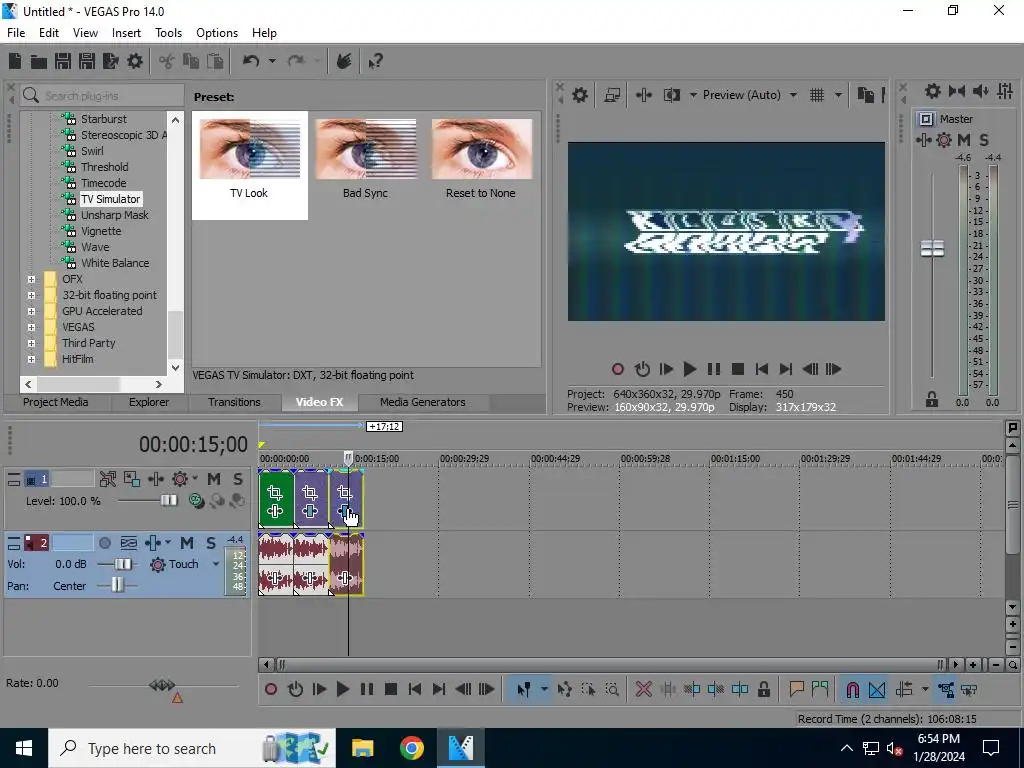
Task: Adjust audio track Pan slider
Action: coord(117,586)
